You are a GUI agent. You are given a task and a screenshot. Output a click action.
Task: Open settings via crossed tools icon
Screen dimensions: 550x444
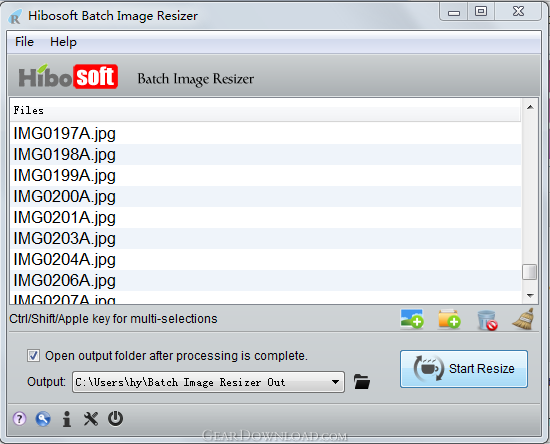coord(91,419)
